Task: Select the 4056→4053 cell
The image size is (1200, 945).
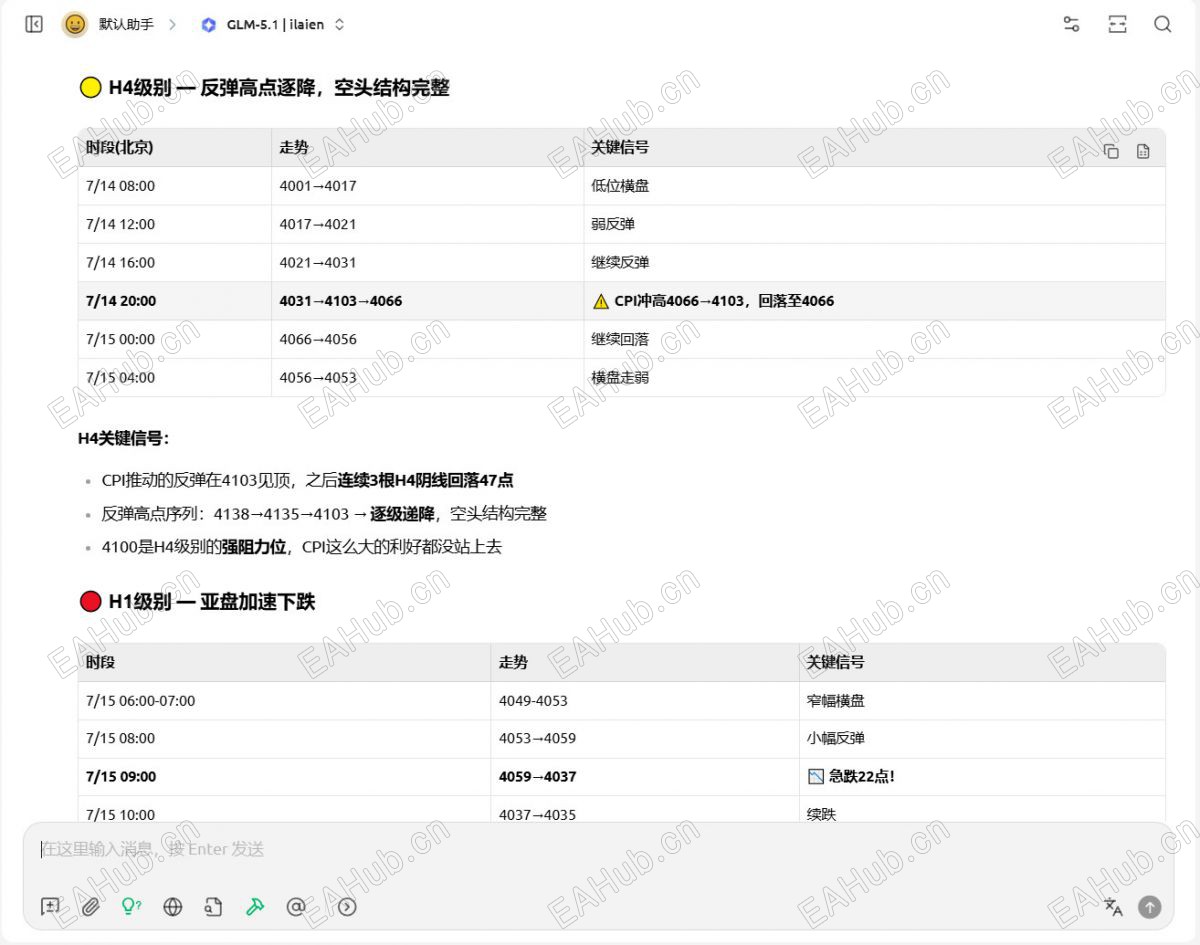Action: [x=427, y=378]
